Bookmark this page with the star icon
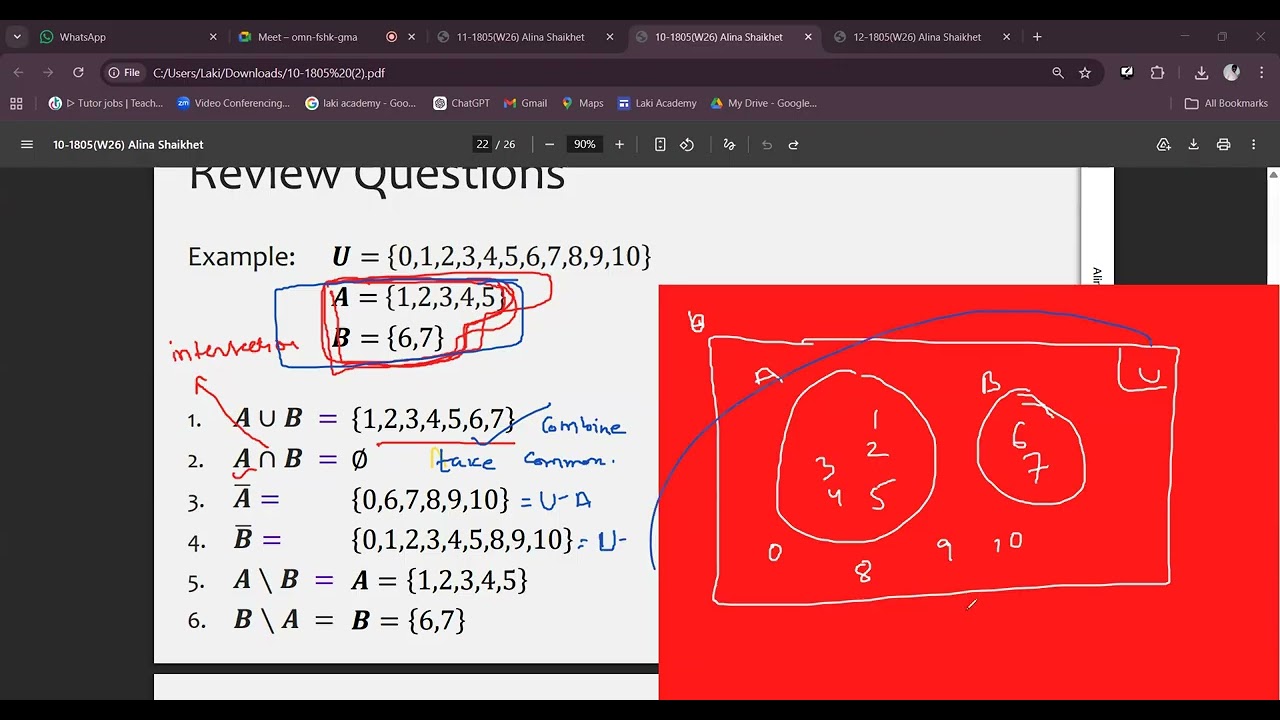 1085,73
